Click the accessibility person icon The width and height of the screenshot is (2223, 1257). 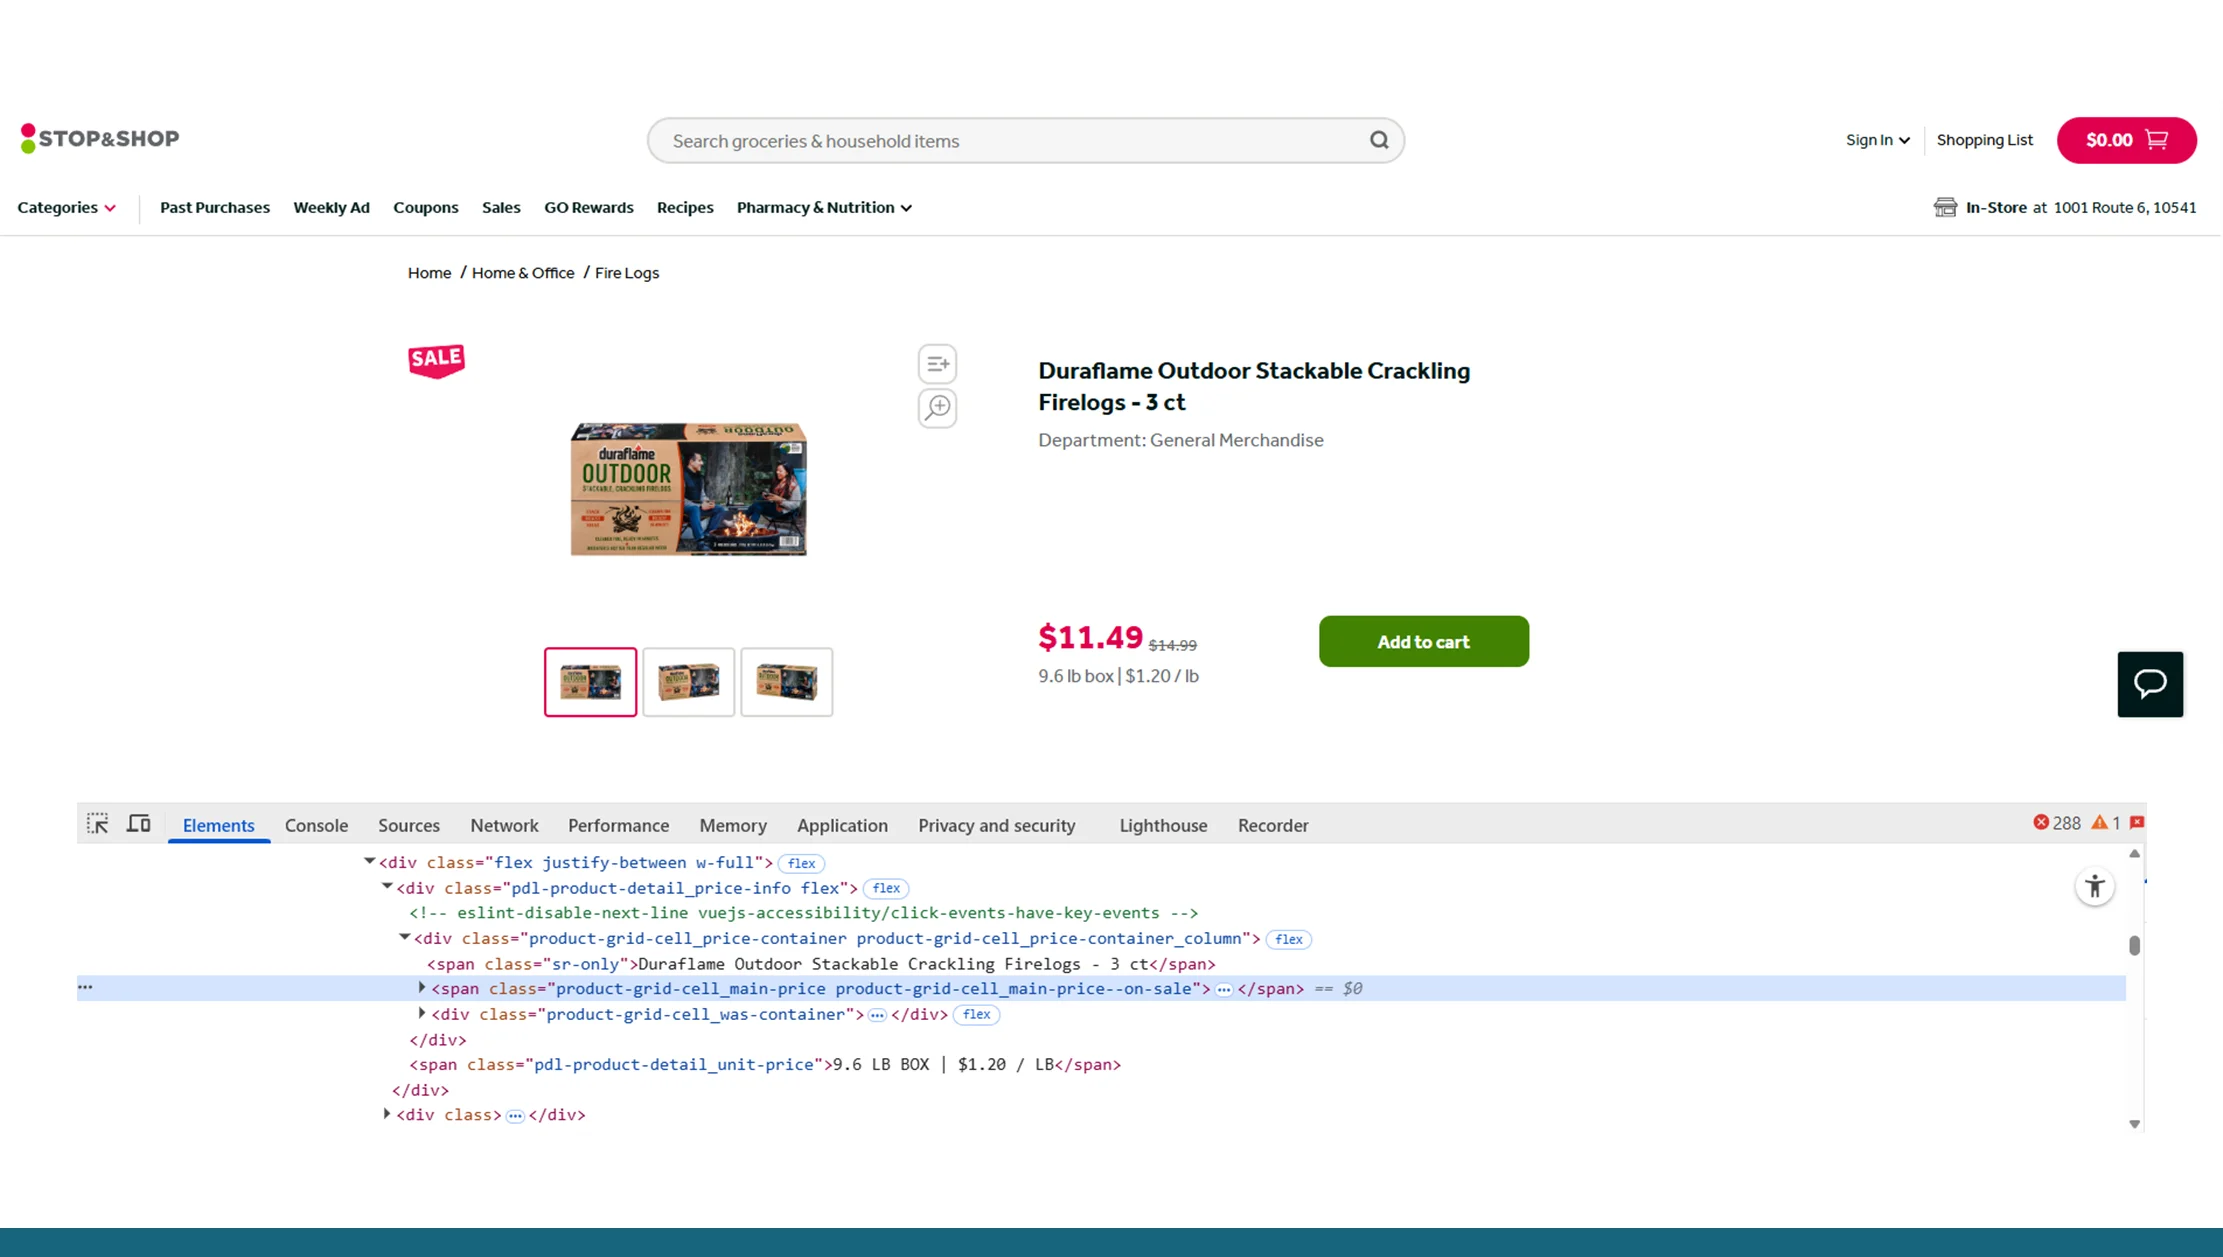(x=2094, y=887)
